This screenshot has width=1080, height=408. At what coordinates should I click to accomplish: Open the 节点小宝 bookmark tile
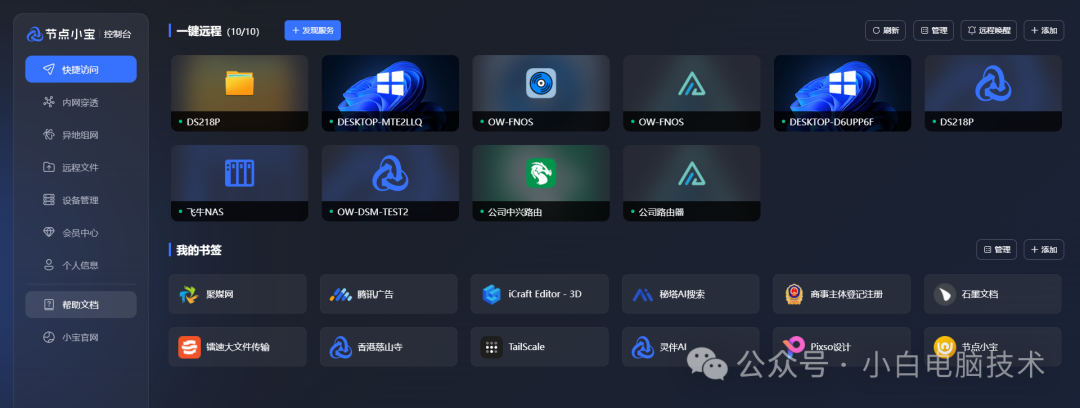(993, 347)
